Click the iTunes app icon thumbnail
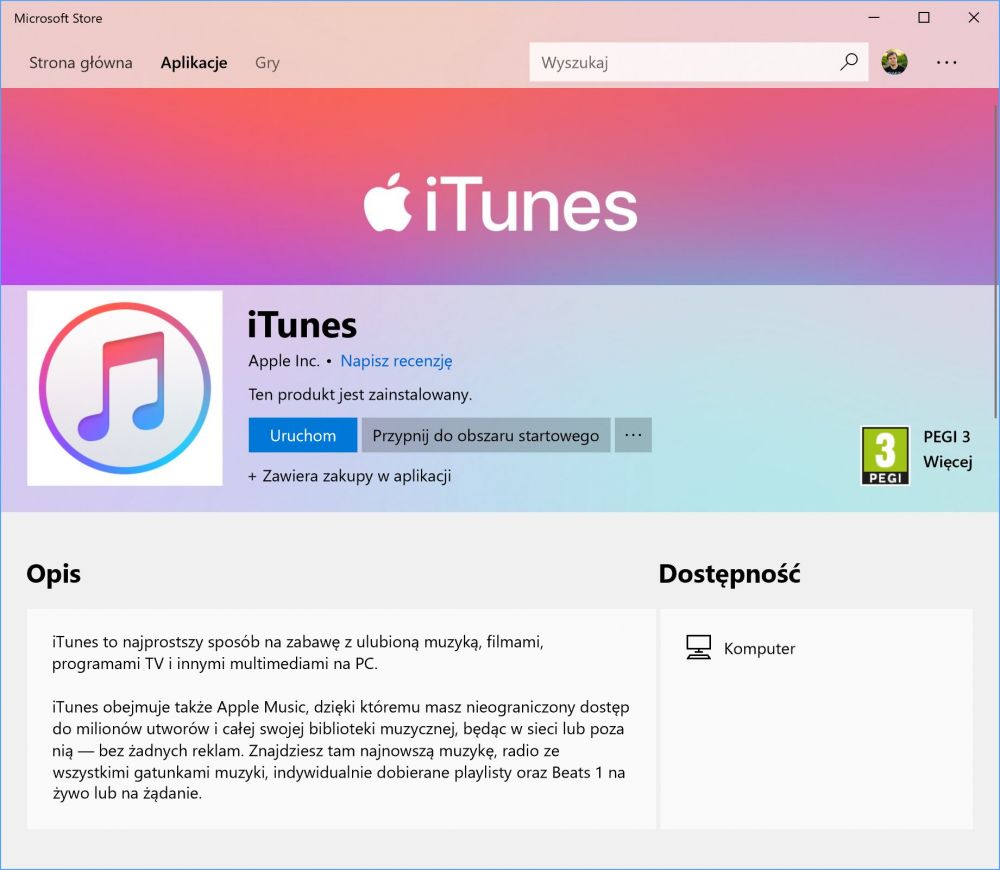This screenshot has height=870, width=1000. 125,388
